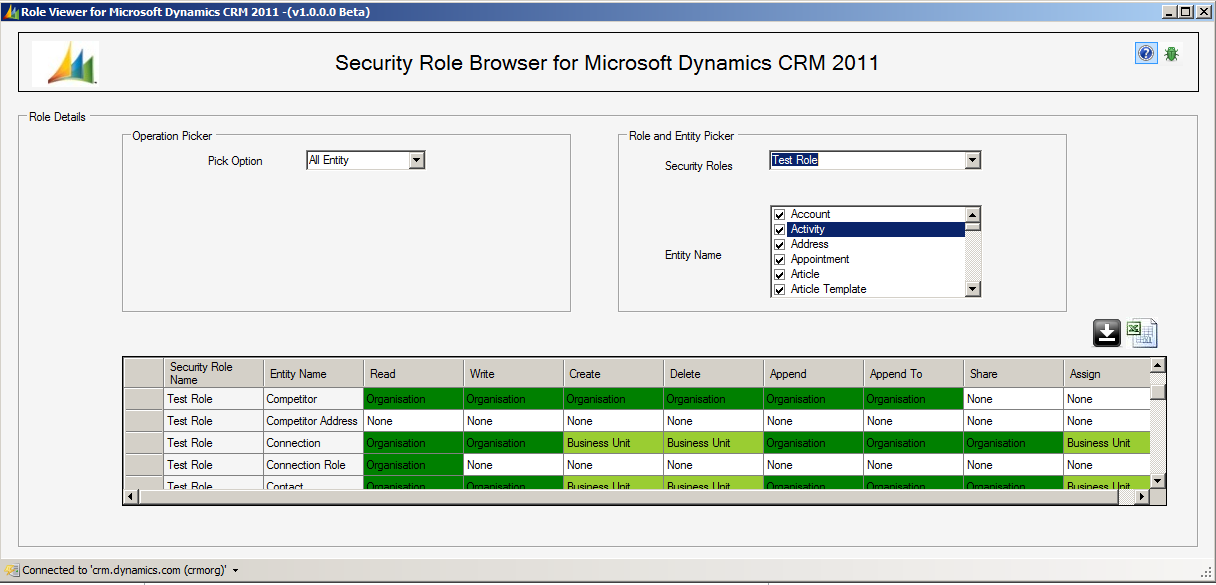Click the green bug report icon
This screenshot has height=585, width=1216.
coord(1171,54)
